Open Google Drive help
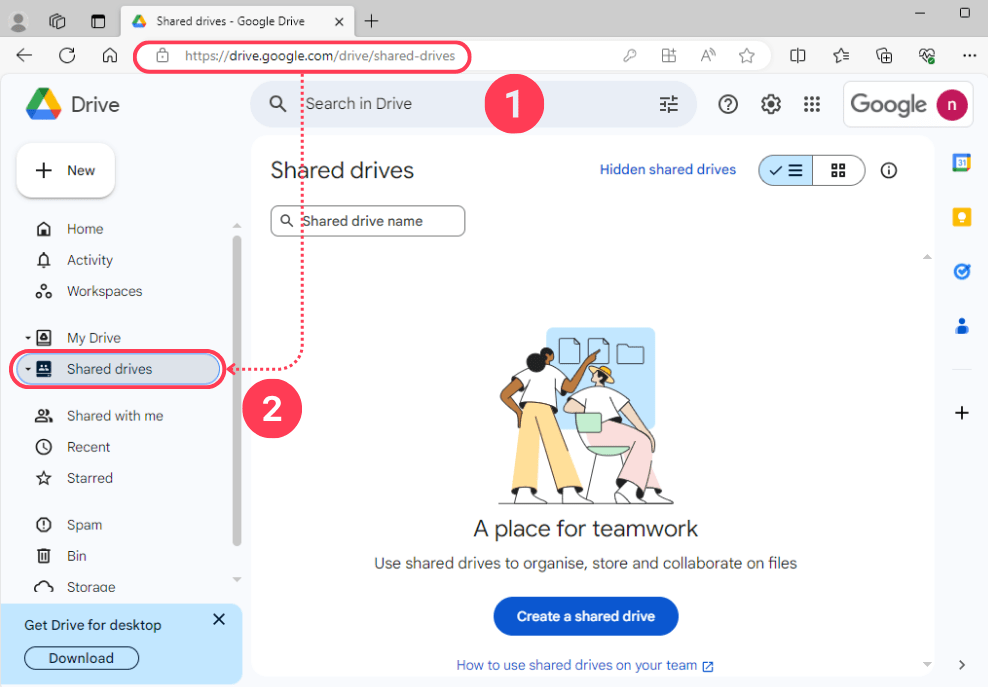988x687 pixels. pyautogui.click(x=727, y=103)
